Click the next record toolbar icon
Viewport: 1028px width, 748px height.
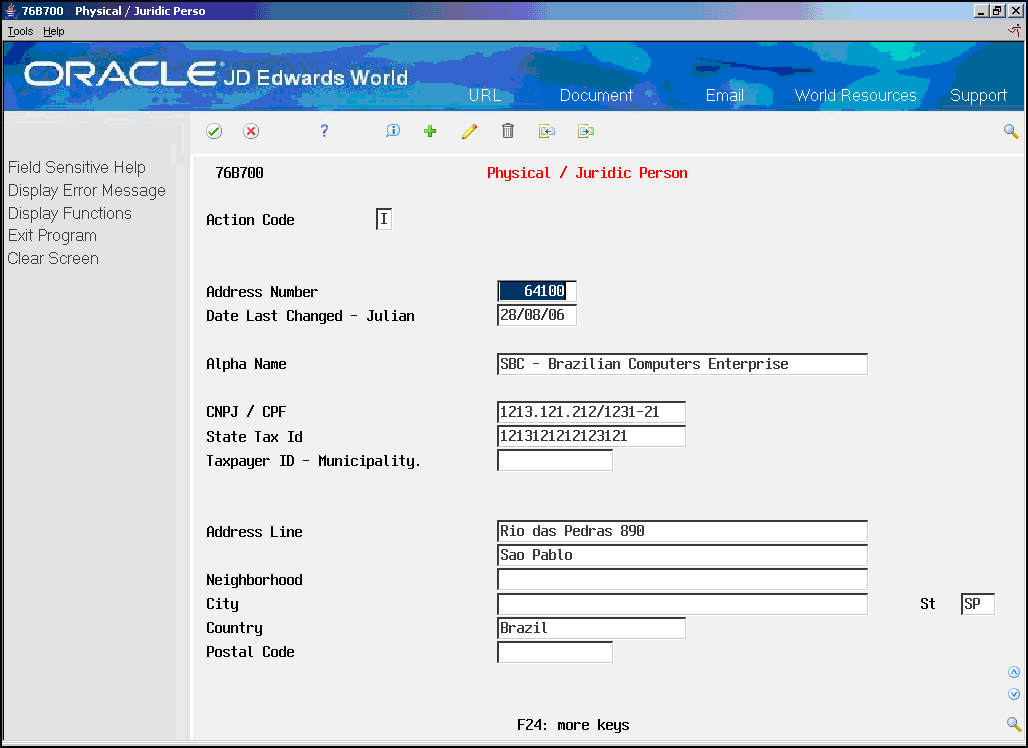click(x=585, y=131)
